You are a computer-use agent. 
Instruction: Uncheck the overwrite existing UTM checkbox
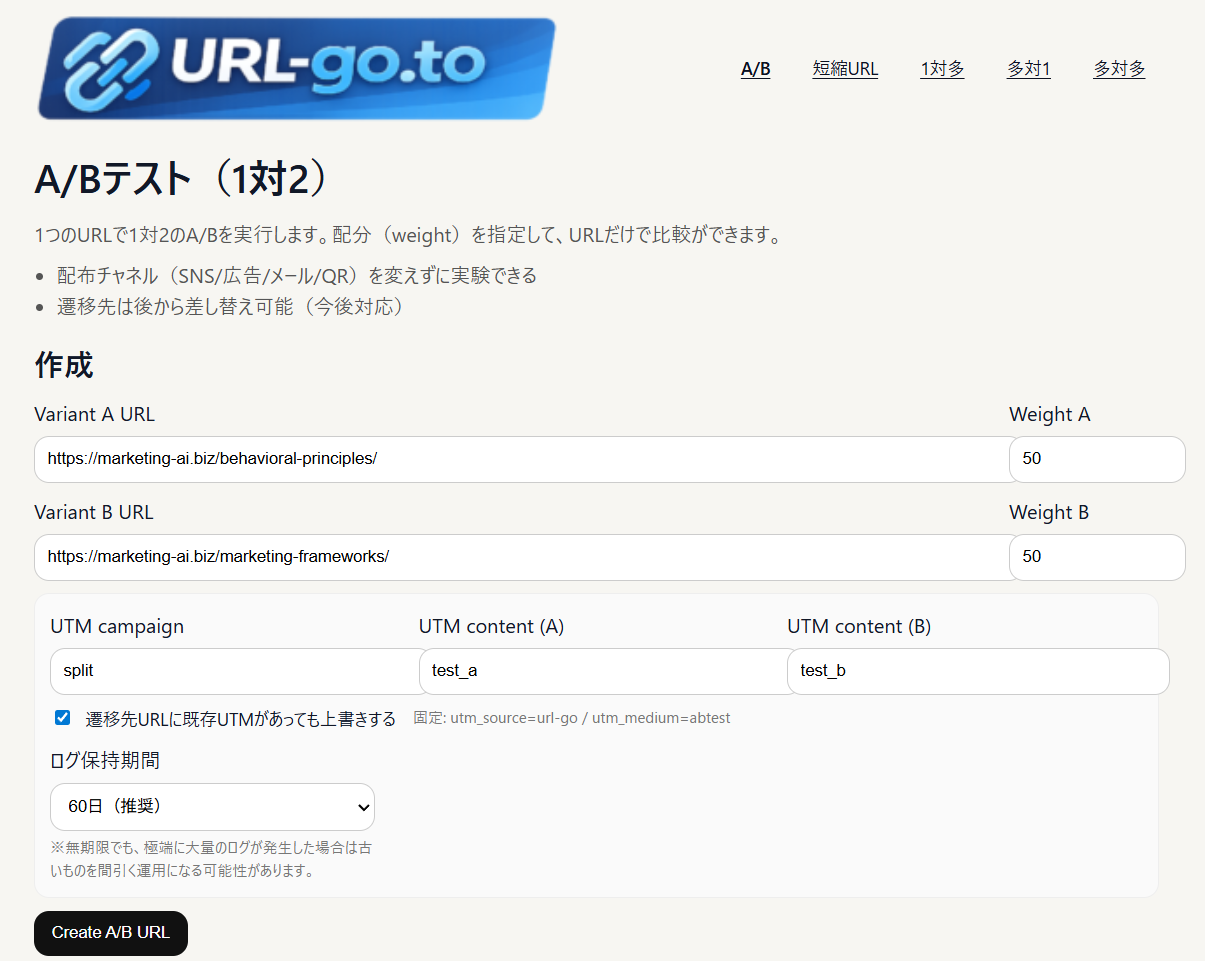(x=63, y=718)
